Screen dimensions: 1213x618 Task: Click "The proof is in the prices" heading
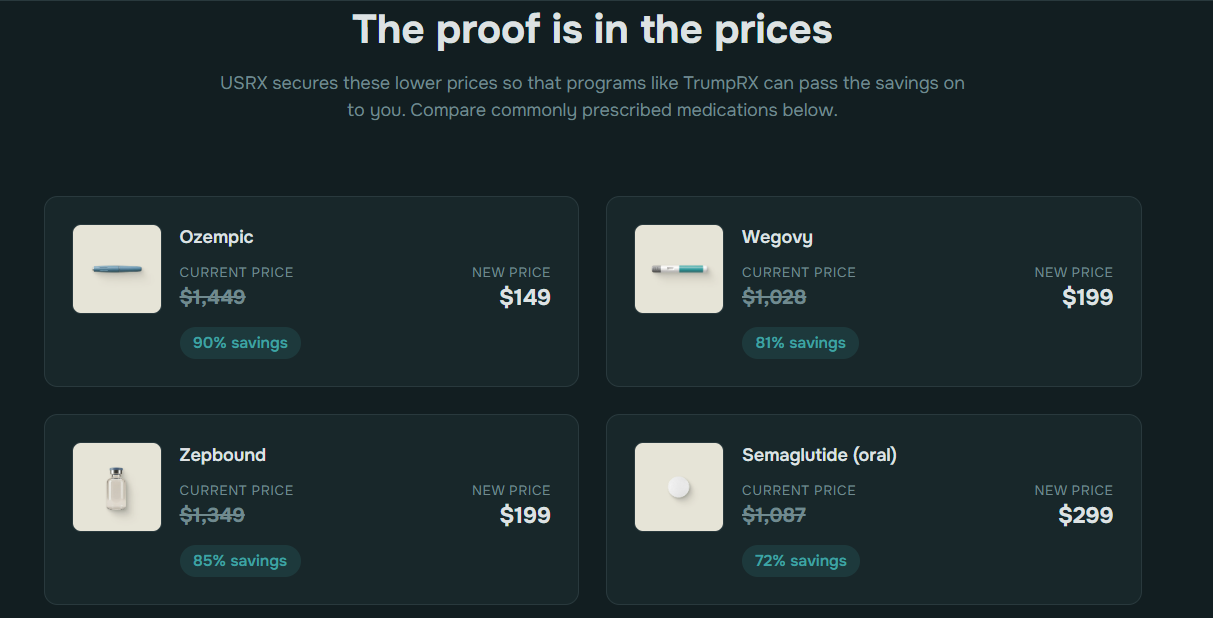(592, 30)
